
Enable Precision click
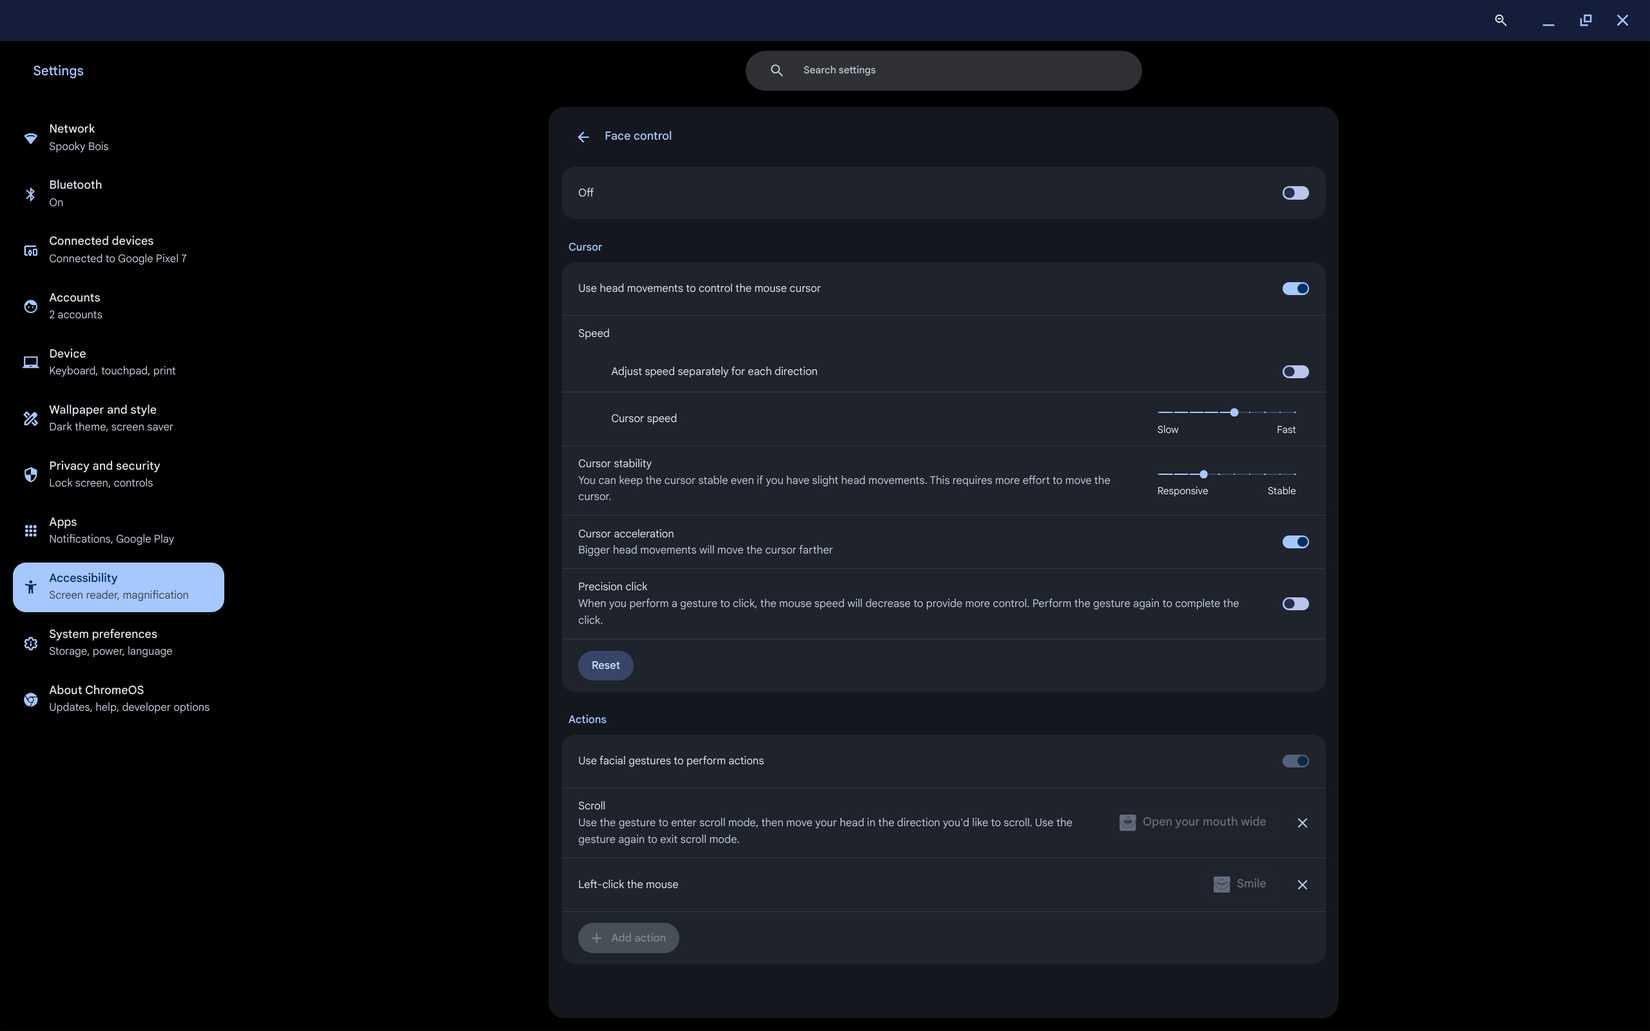point(1295,603)
